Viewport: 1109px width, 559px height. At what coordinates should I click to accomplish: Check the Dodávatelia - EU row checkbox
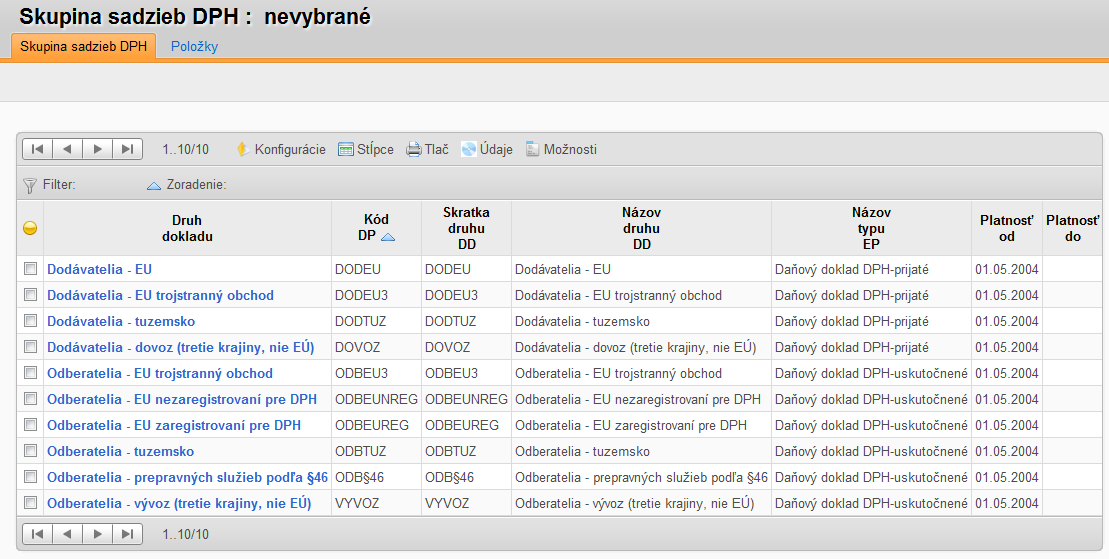coord(30,269)
